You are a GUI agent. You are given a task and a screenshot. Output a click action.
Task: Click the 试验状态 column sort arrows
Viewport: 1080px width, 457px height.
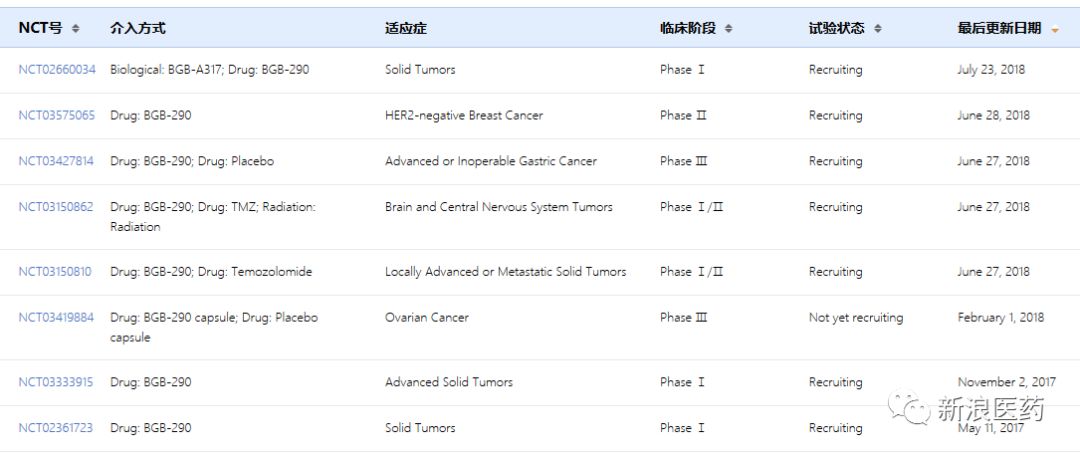coord(877,29)
